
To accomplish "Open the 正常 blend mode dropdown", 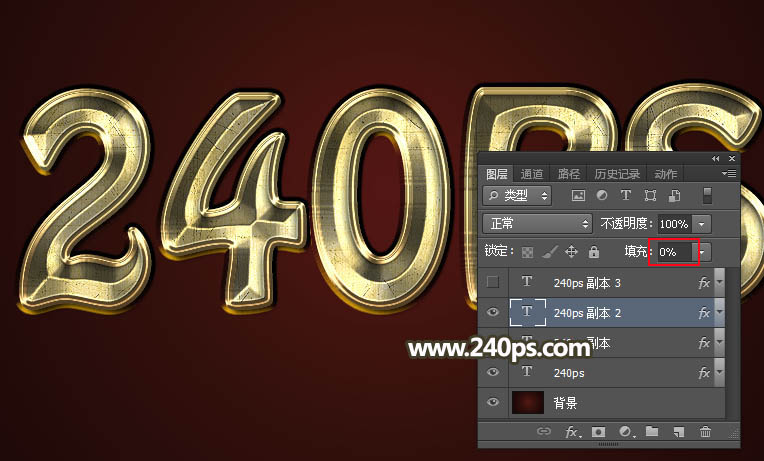I will 537,224.
